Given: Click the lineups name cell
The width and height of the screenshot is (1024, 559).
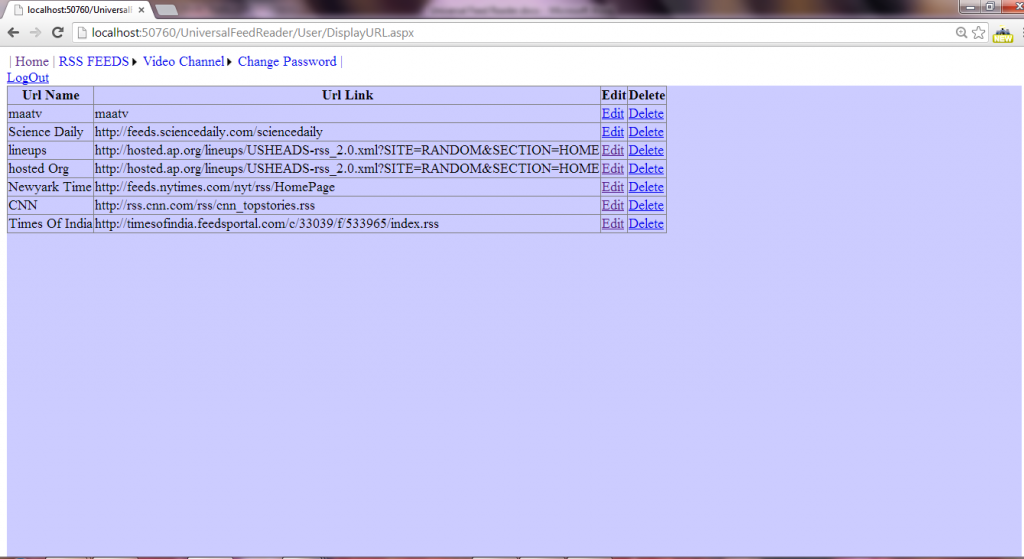Looking at the screenshot, I should (x=50, y=150).
